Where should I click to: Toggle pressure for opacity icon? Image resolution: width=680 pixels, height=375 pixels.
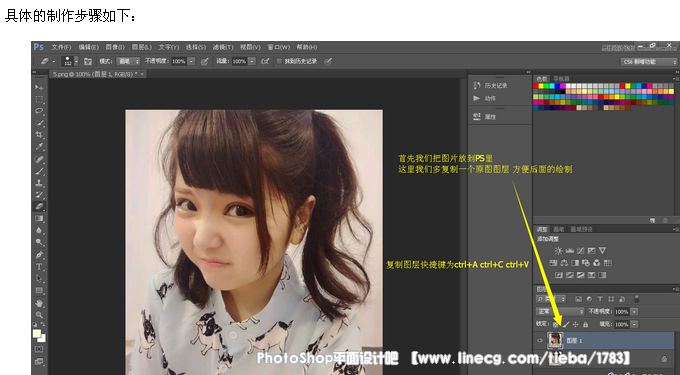coord(205,62)
